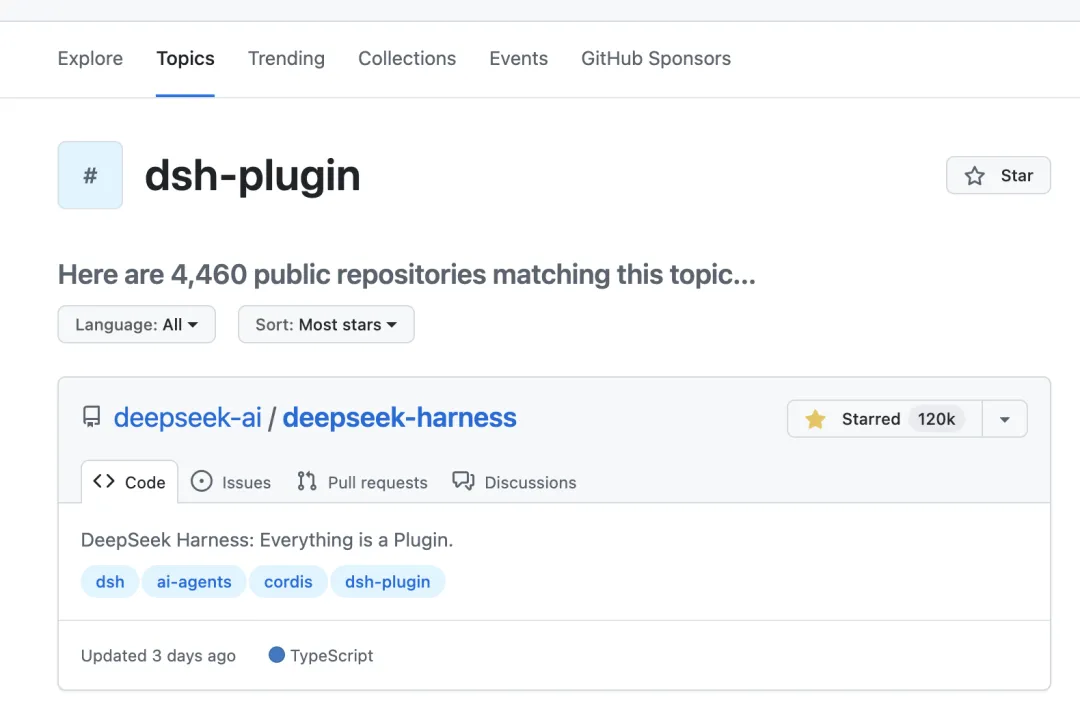This screenshot has width=1080, height=710.
Task: Click the yellow filled star icon
Action: point(815,419)
